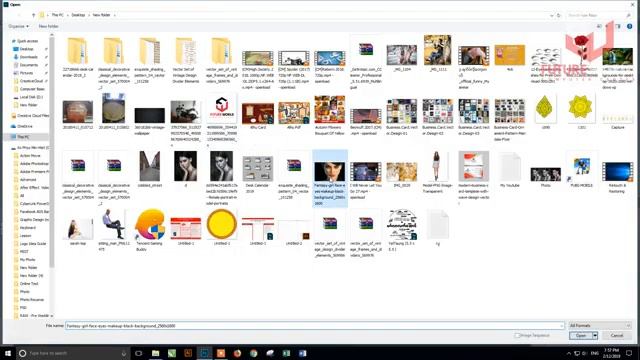This screenshot has height=360, width=640.
Task: Click the search field in Open dialog
Action: (x=598, y=15)
